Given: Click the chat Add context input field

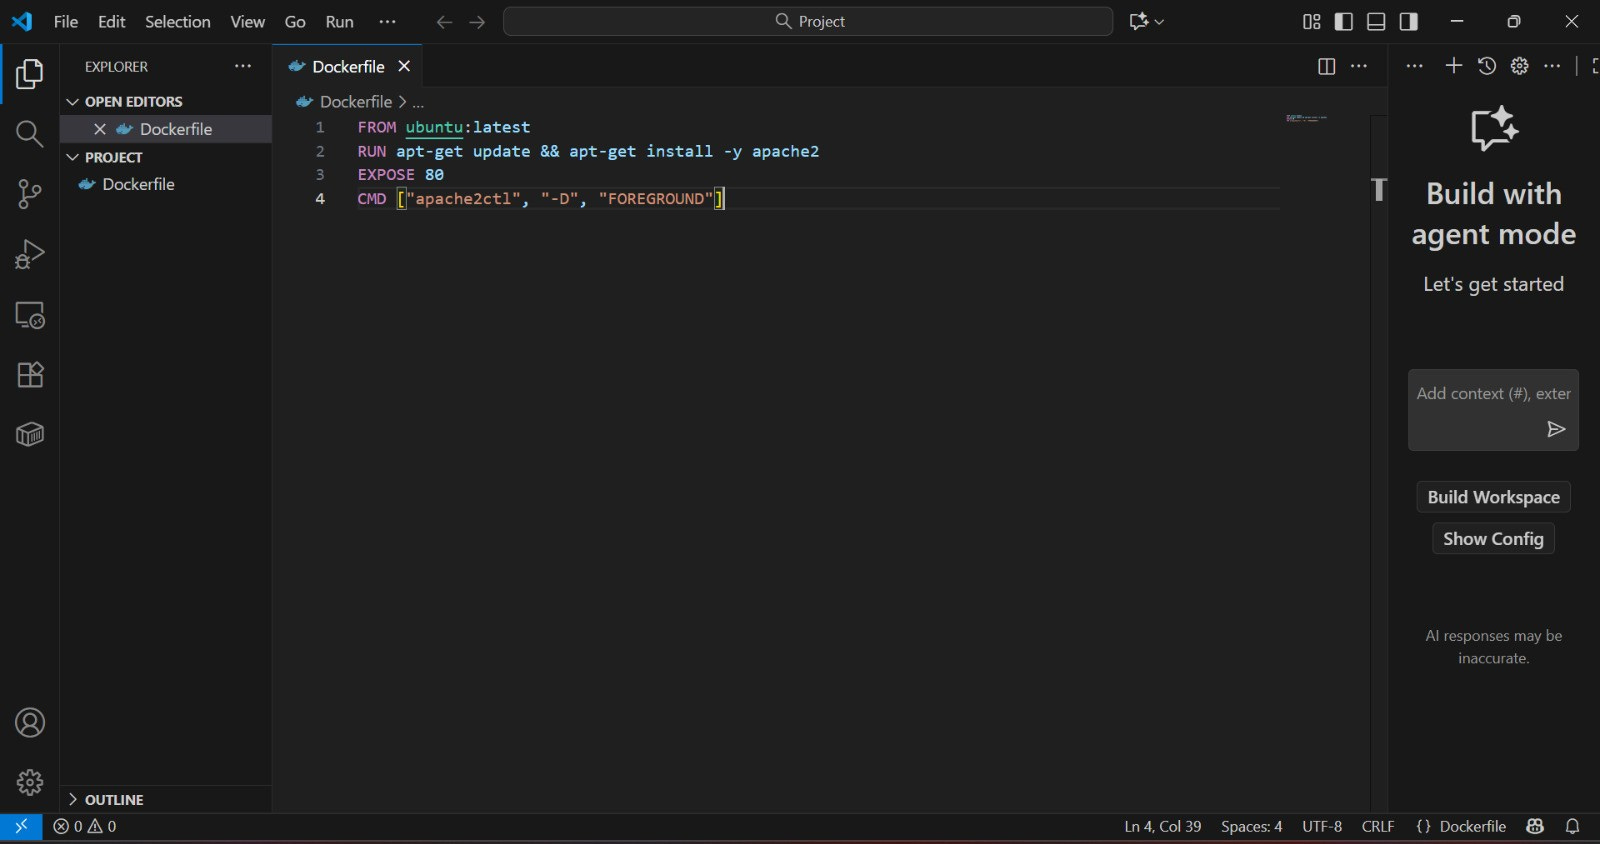Looking at the screenshot, I should point(1493,394).
